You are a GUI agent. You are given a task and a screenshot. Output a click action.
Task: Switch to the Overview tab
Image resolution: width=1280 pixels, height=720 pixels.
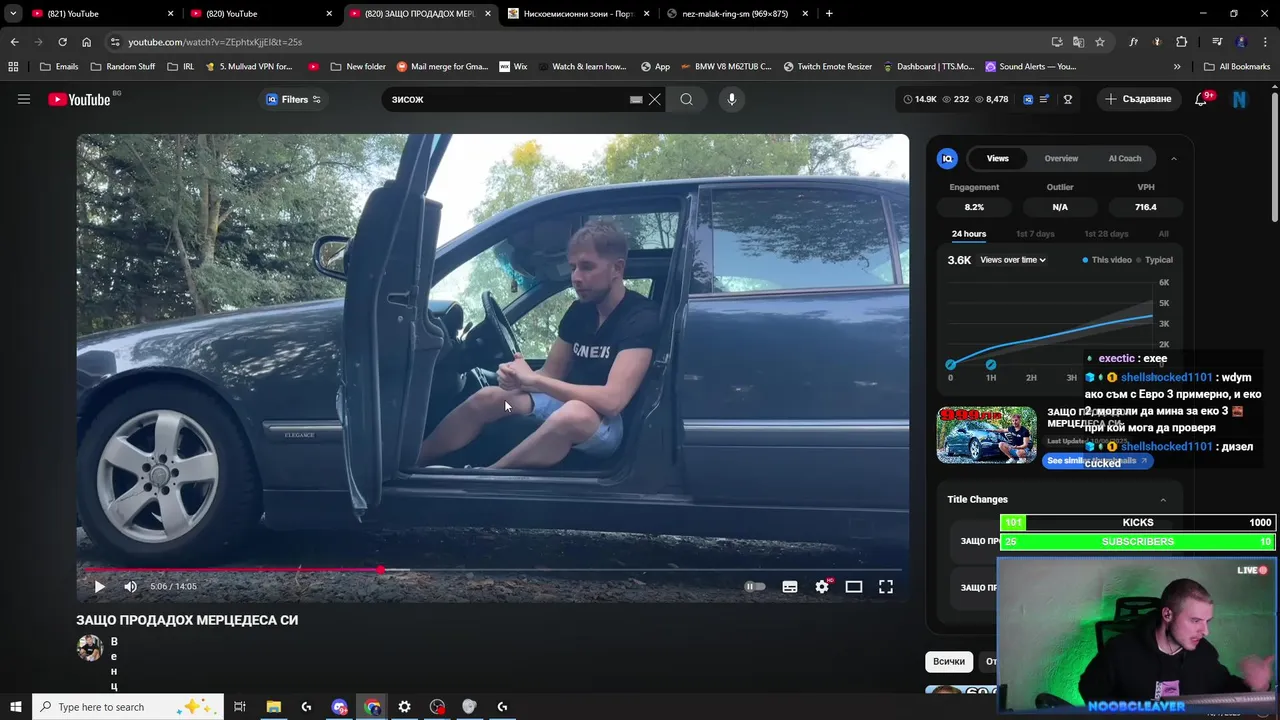(1061, 158)
